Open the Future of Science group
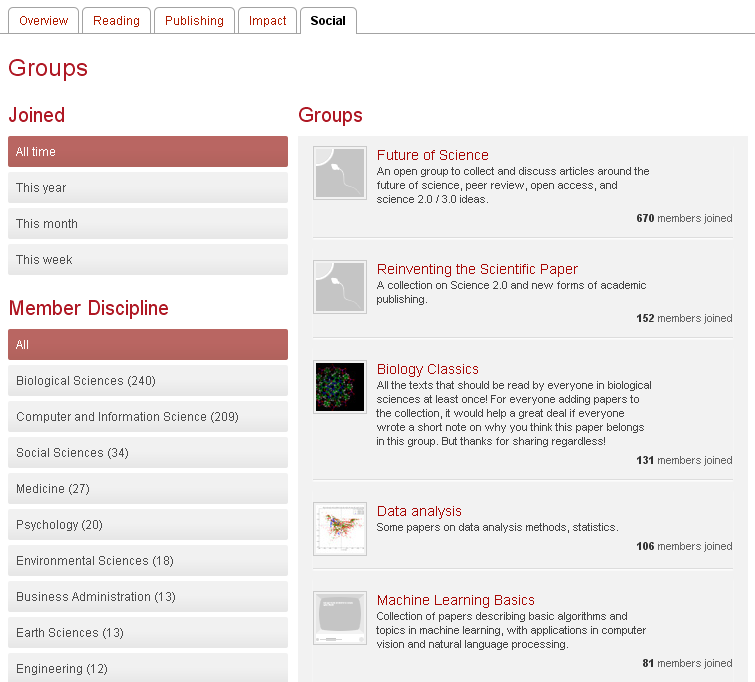Viewport: 755px width, 682px height. [432, 155]
